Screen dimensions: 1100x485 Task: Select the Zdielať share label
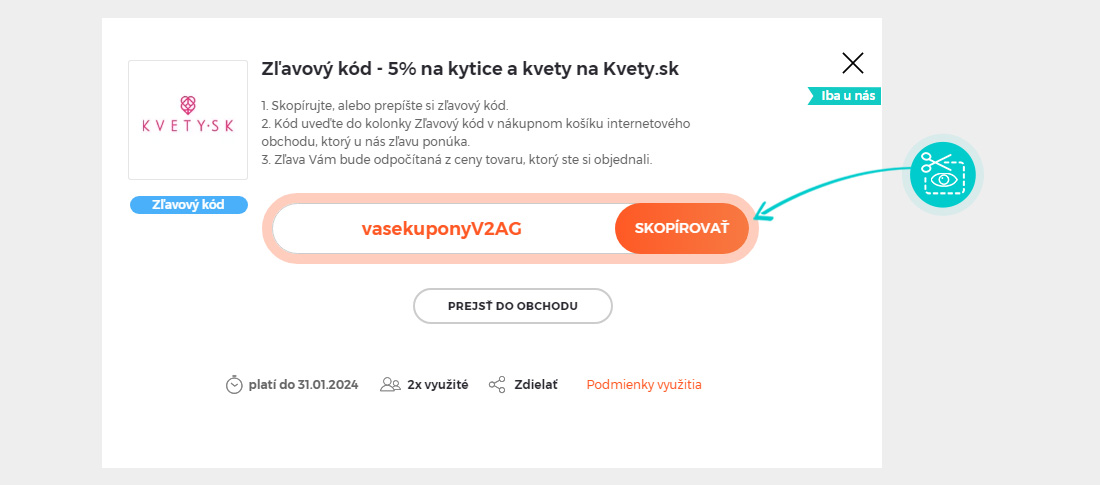tap(536, 385)
